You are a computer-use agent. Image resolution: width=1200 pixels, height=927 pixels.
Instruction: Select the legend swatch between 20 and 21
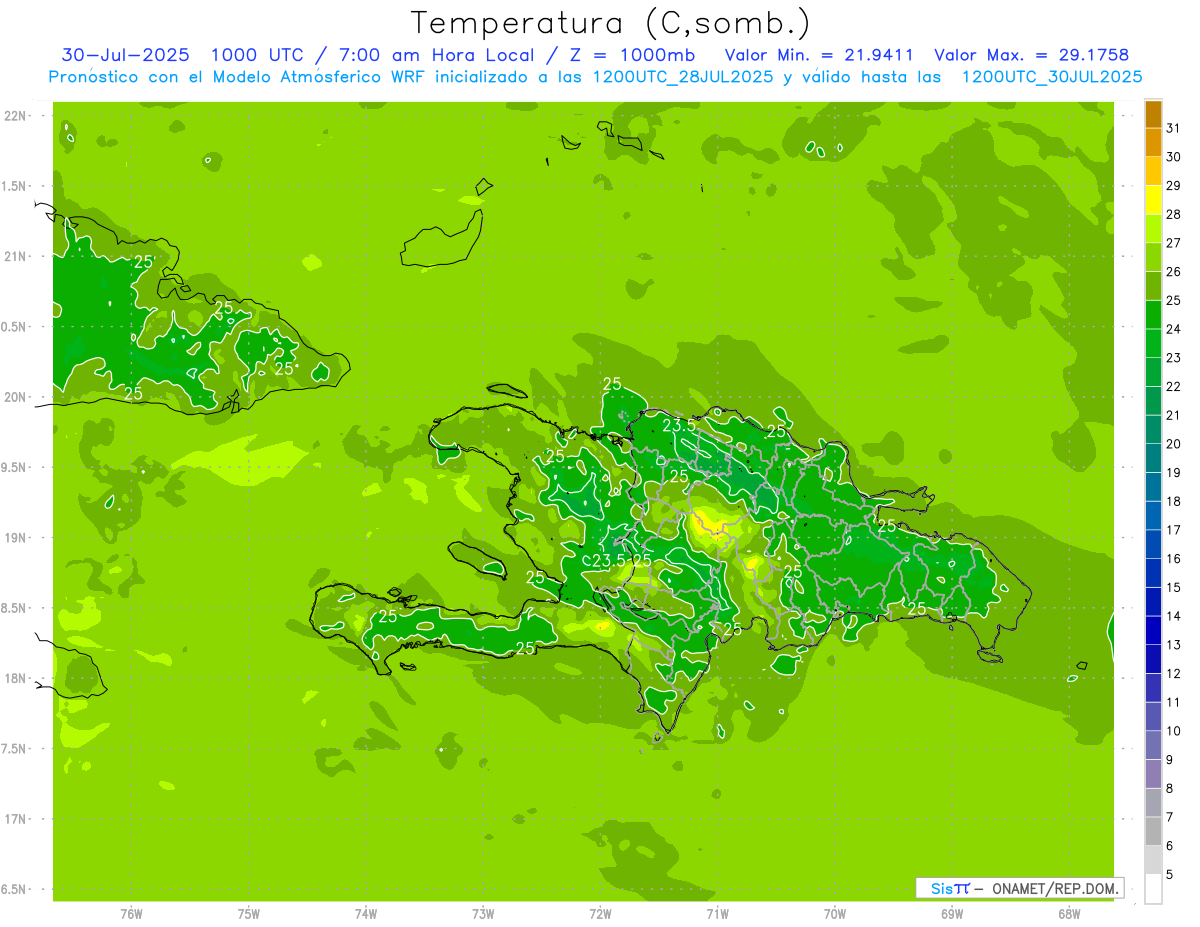click(1153, 430)
